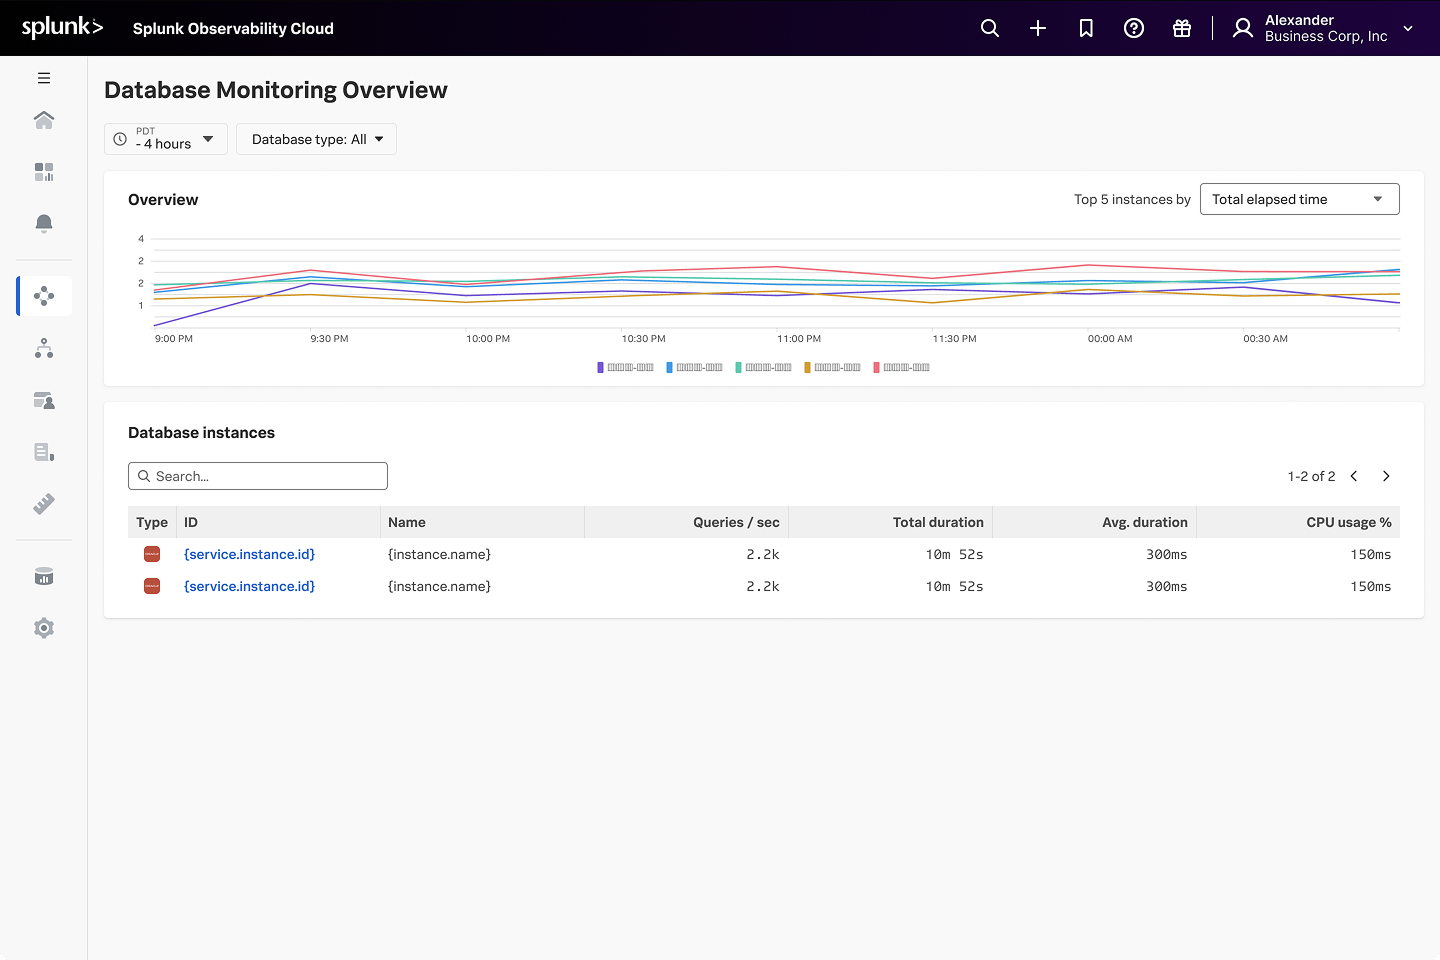Sort by Queries / sec column header

tap(736, 522)
